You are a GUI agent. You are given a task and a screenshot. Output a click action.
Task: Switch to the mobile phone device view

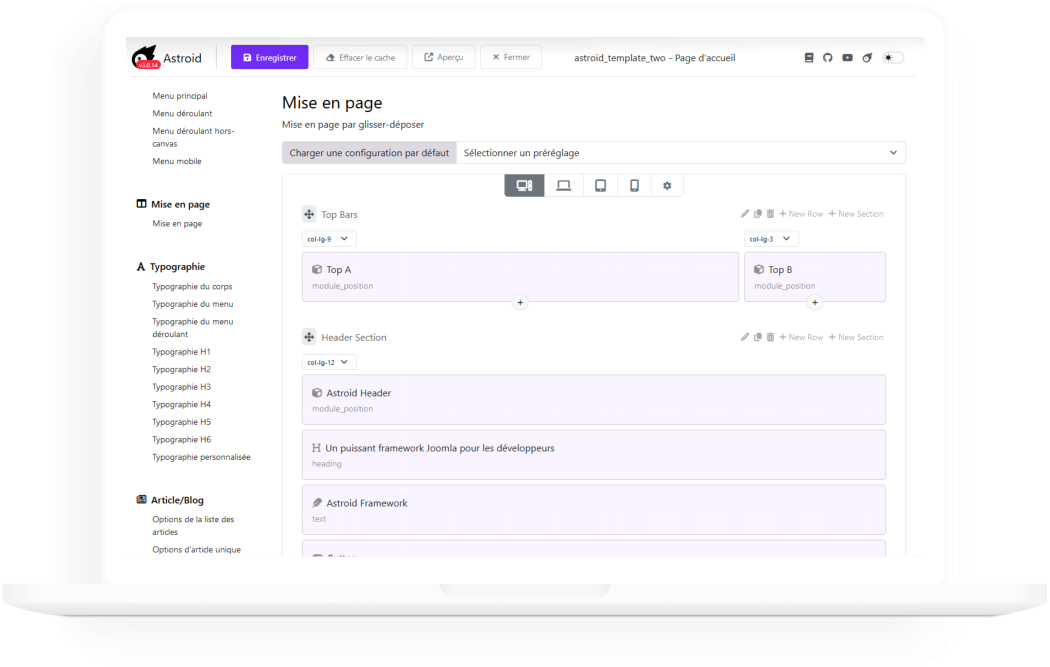pyautogui.click(x=634, y=186)
